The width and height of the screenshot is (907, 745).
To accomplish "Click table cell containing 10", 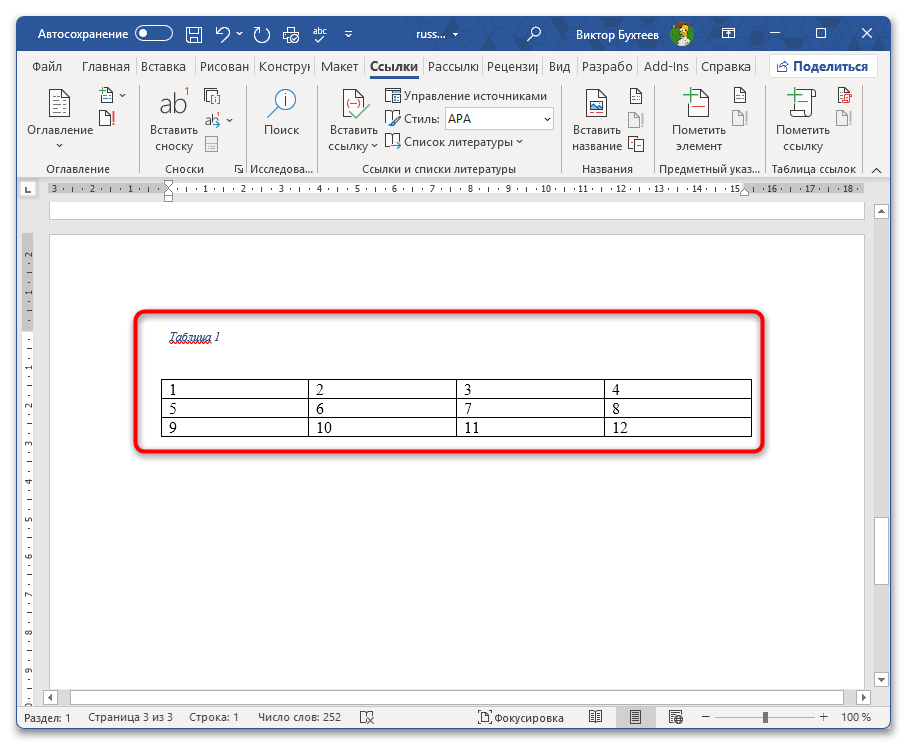I will point(382,427).
